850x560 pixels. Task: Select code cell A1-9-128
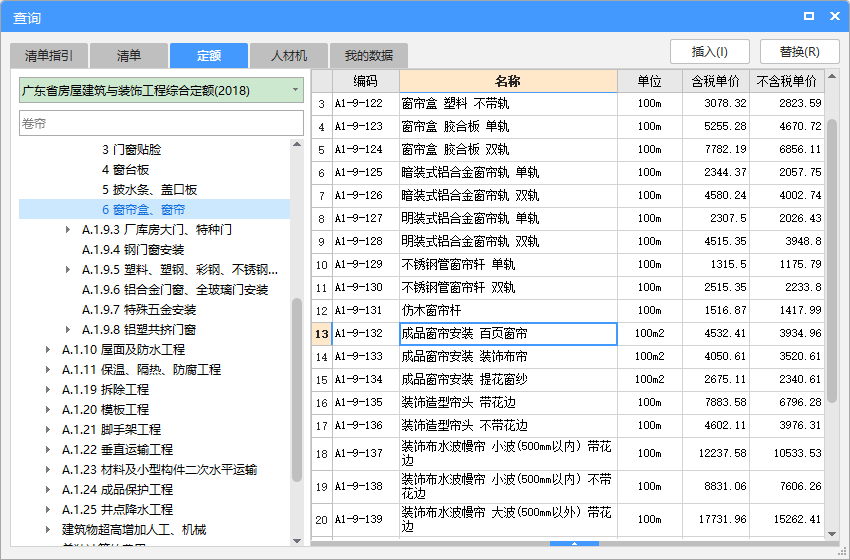[x=365, y=242]
